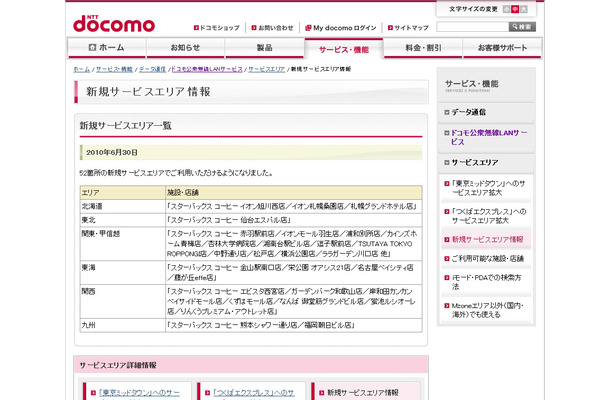Open 「東京ミッドタウン」 sidebar link
Image resolution: width=610 pixels, height=400 pixels.
(x=488, y=188)
